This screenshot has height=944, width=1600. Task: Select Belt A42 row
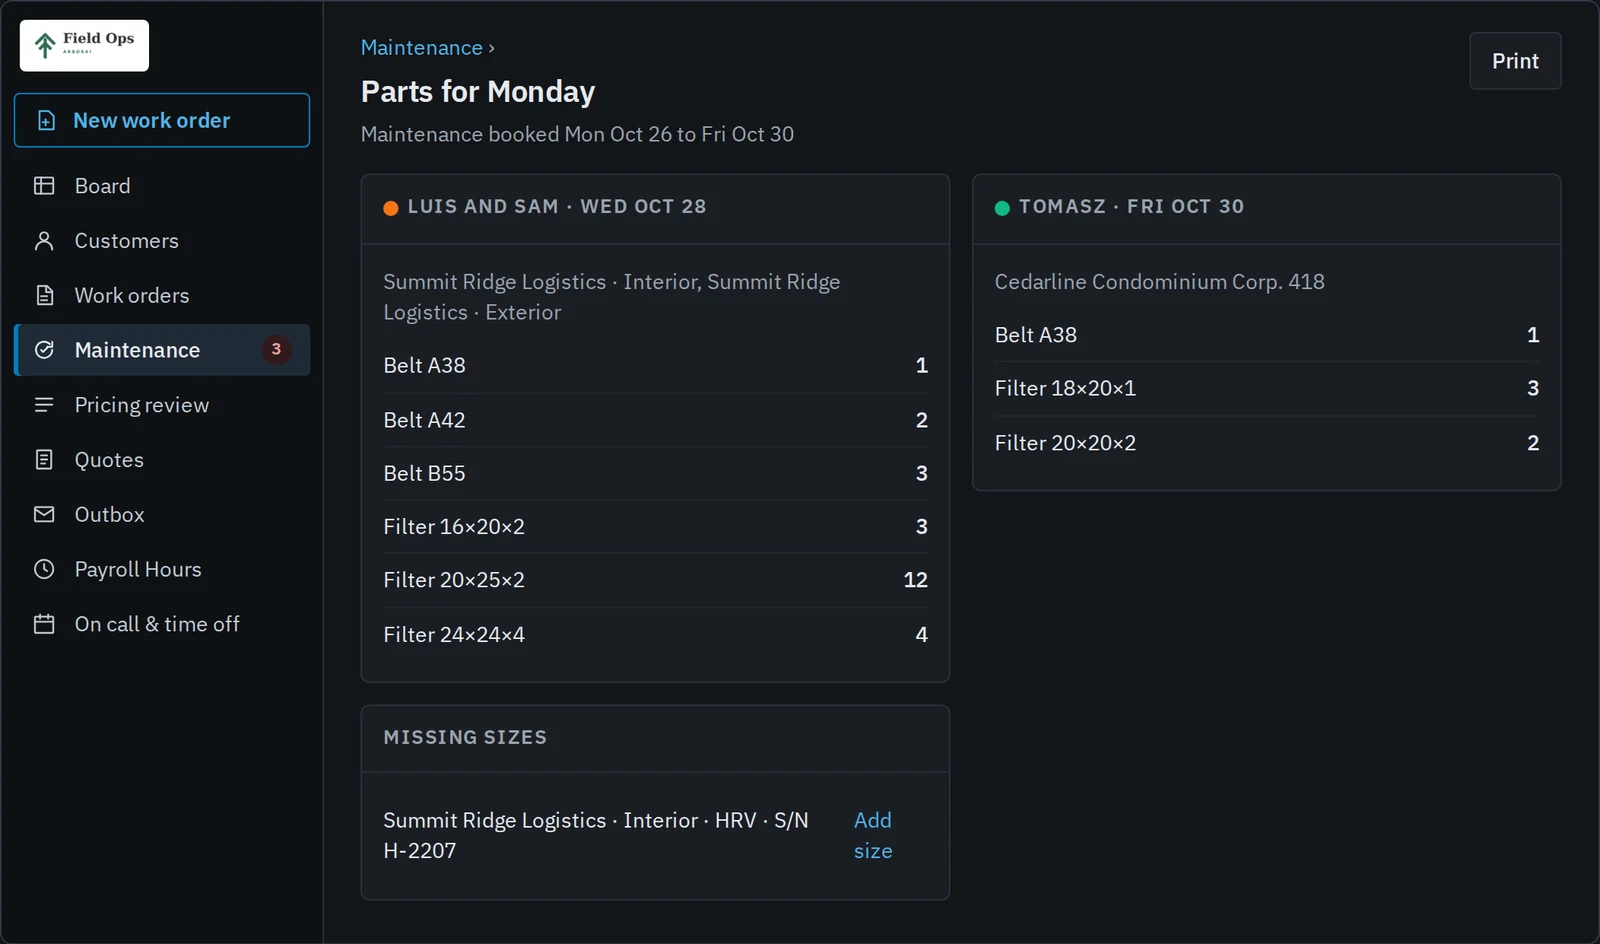(655, 420)
